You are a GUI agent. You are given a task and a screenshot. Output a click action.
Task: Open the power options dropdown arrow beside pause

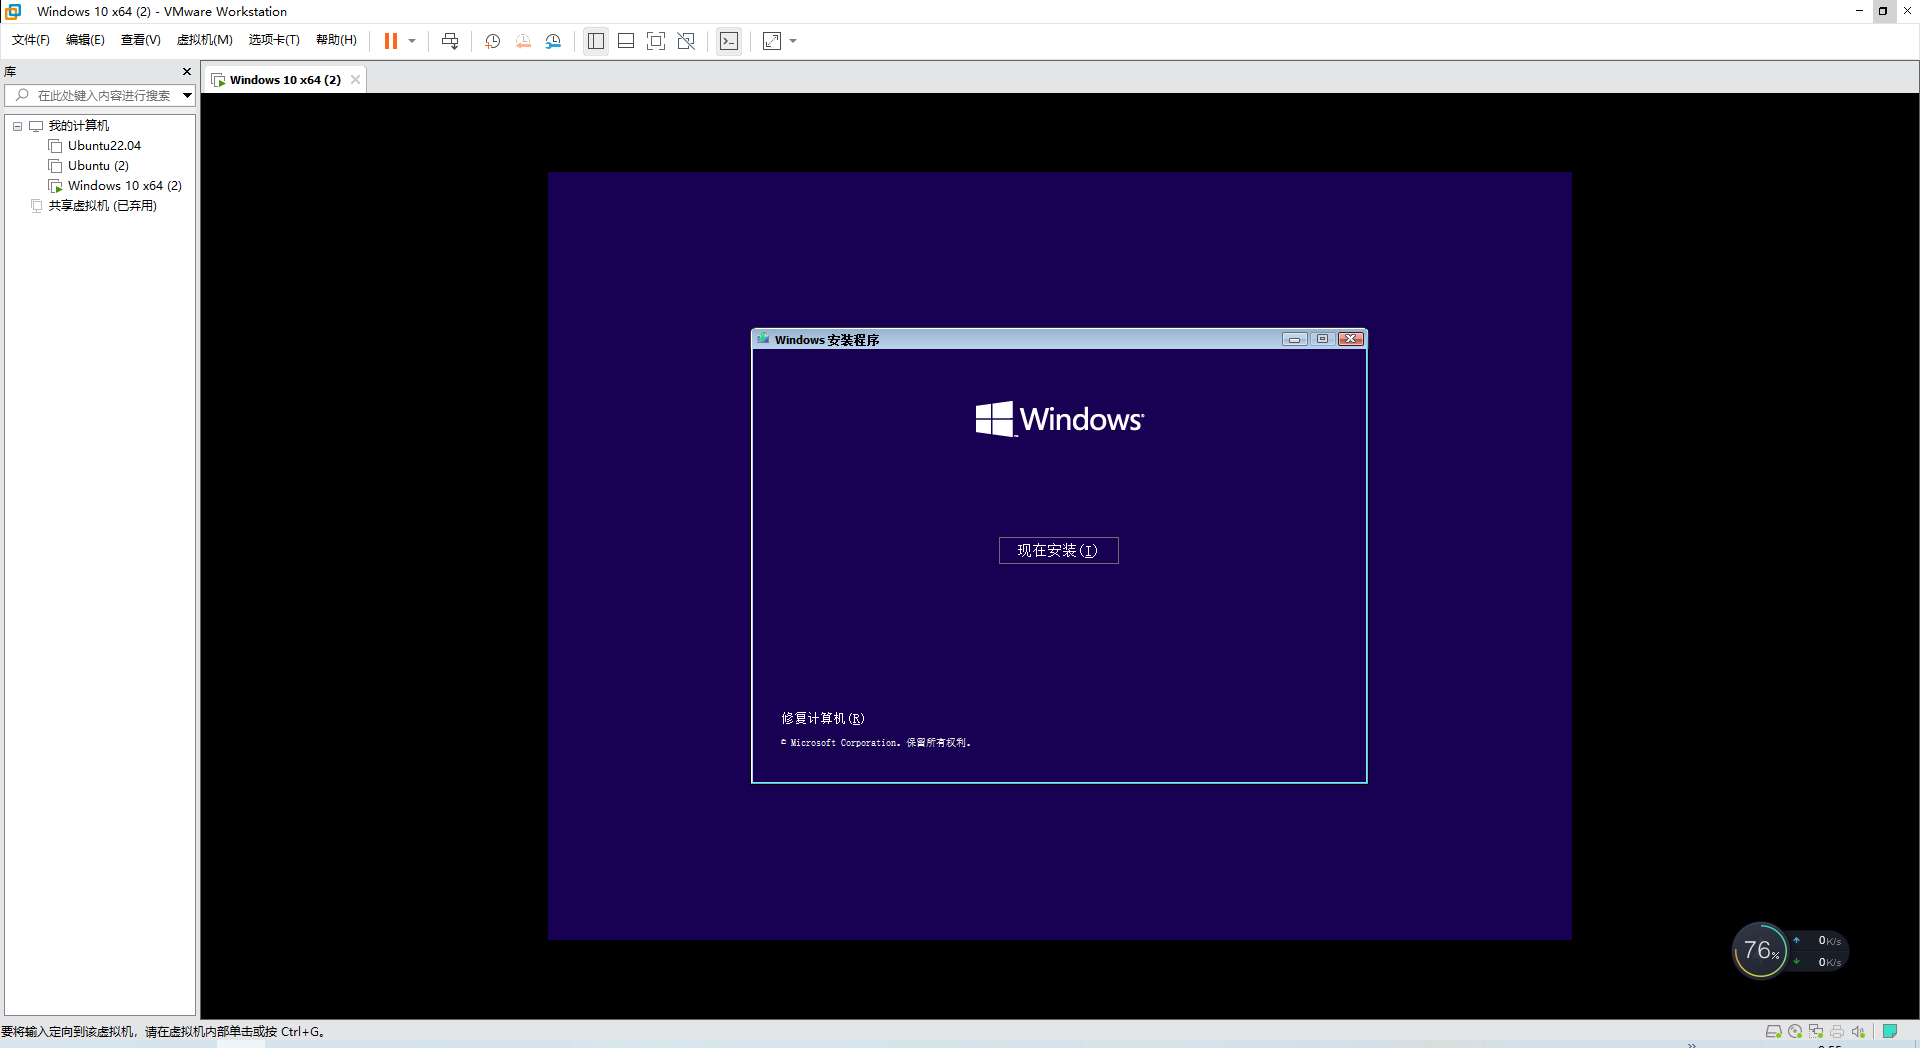click(412, 41)
